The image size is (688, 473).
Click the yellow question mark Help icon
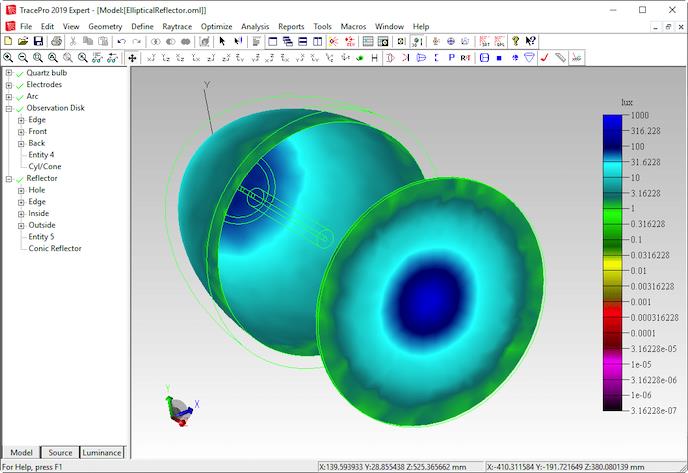pos(516,41)
